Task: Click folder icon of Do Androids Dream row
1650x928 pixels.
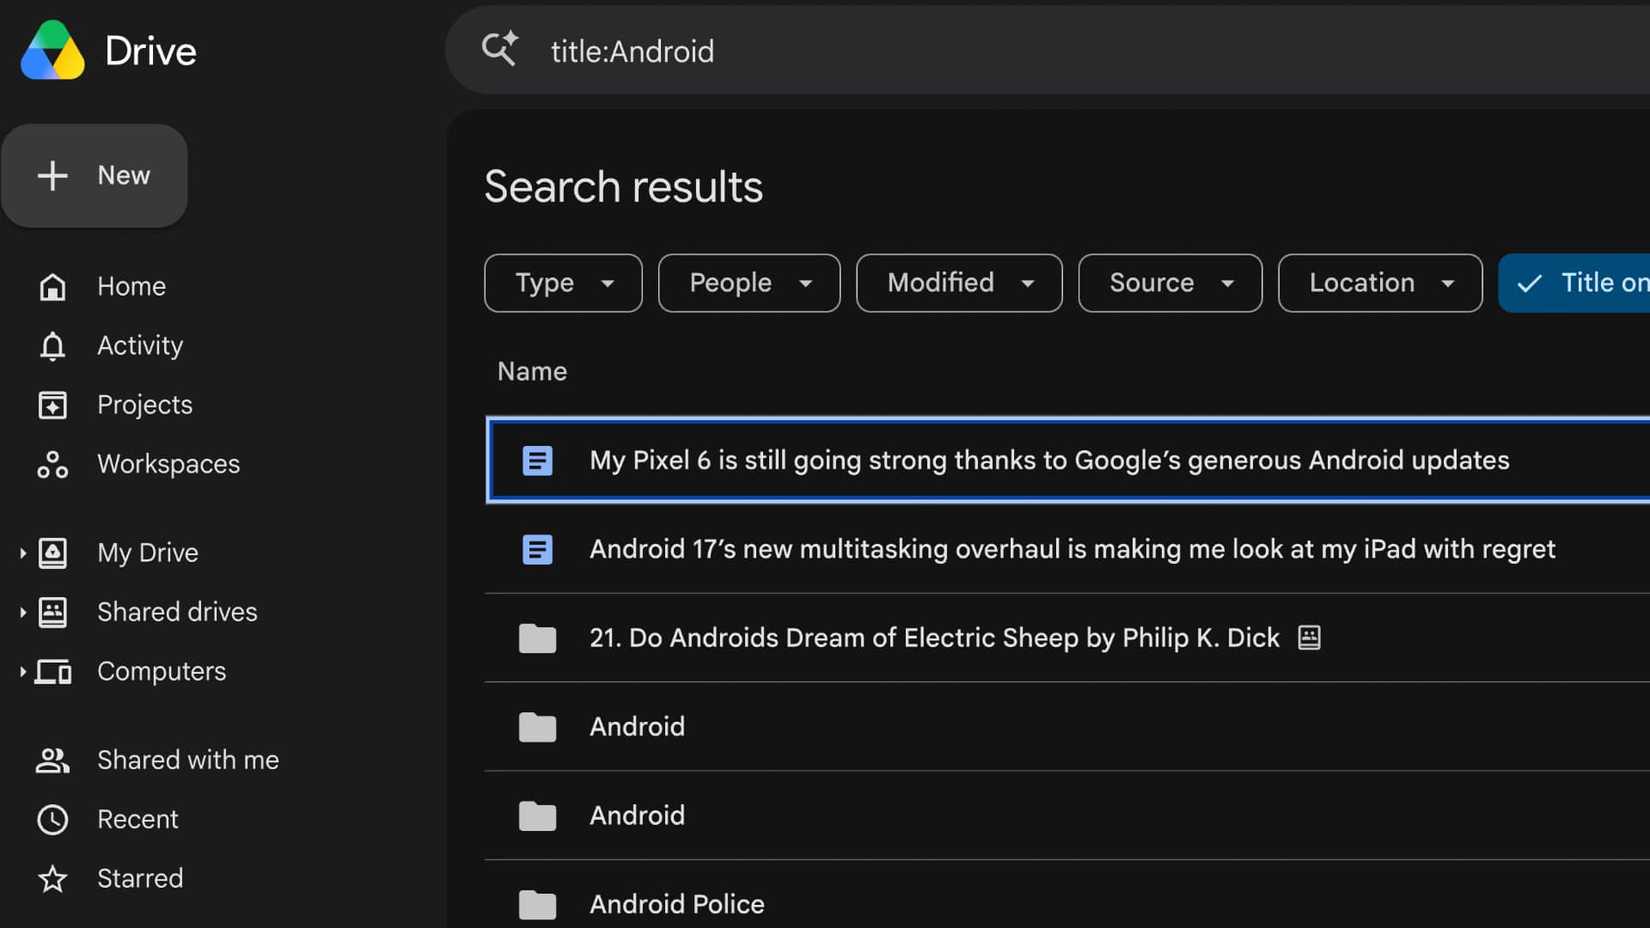Action: 537,638
